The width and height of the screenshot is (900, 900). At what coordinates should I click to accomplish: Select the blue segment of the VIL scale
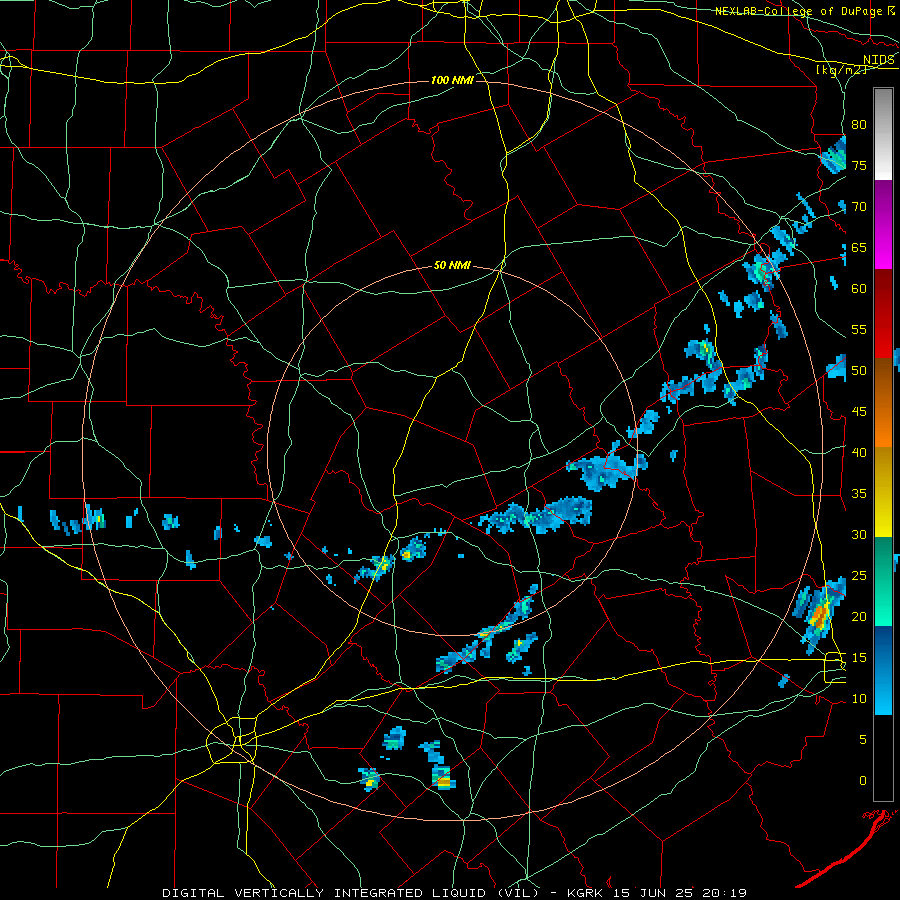(x=883, y=670)
